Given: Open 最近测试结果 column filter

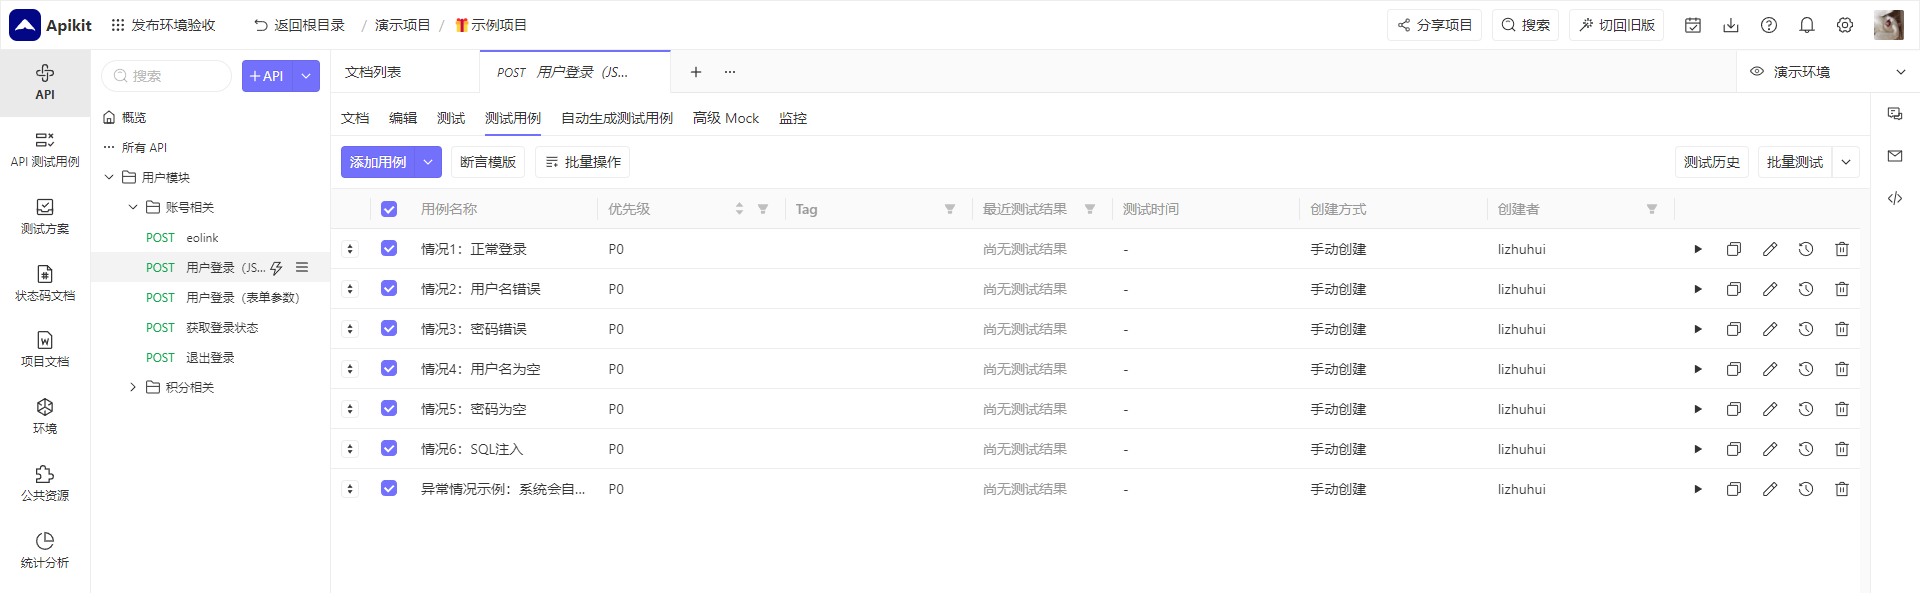Looking at the screenshot, I should click(x=1090, y=209).
